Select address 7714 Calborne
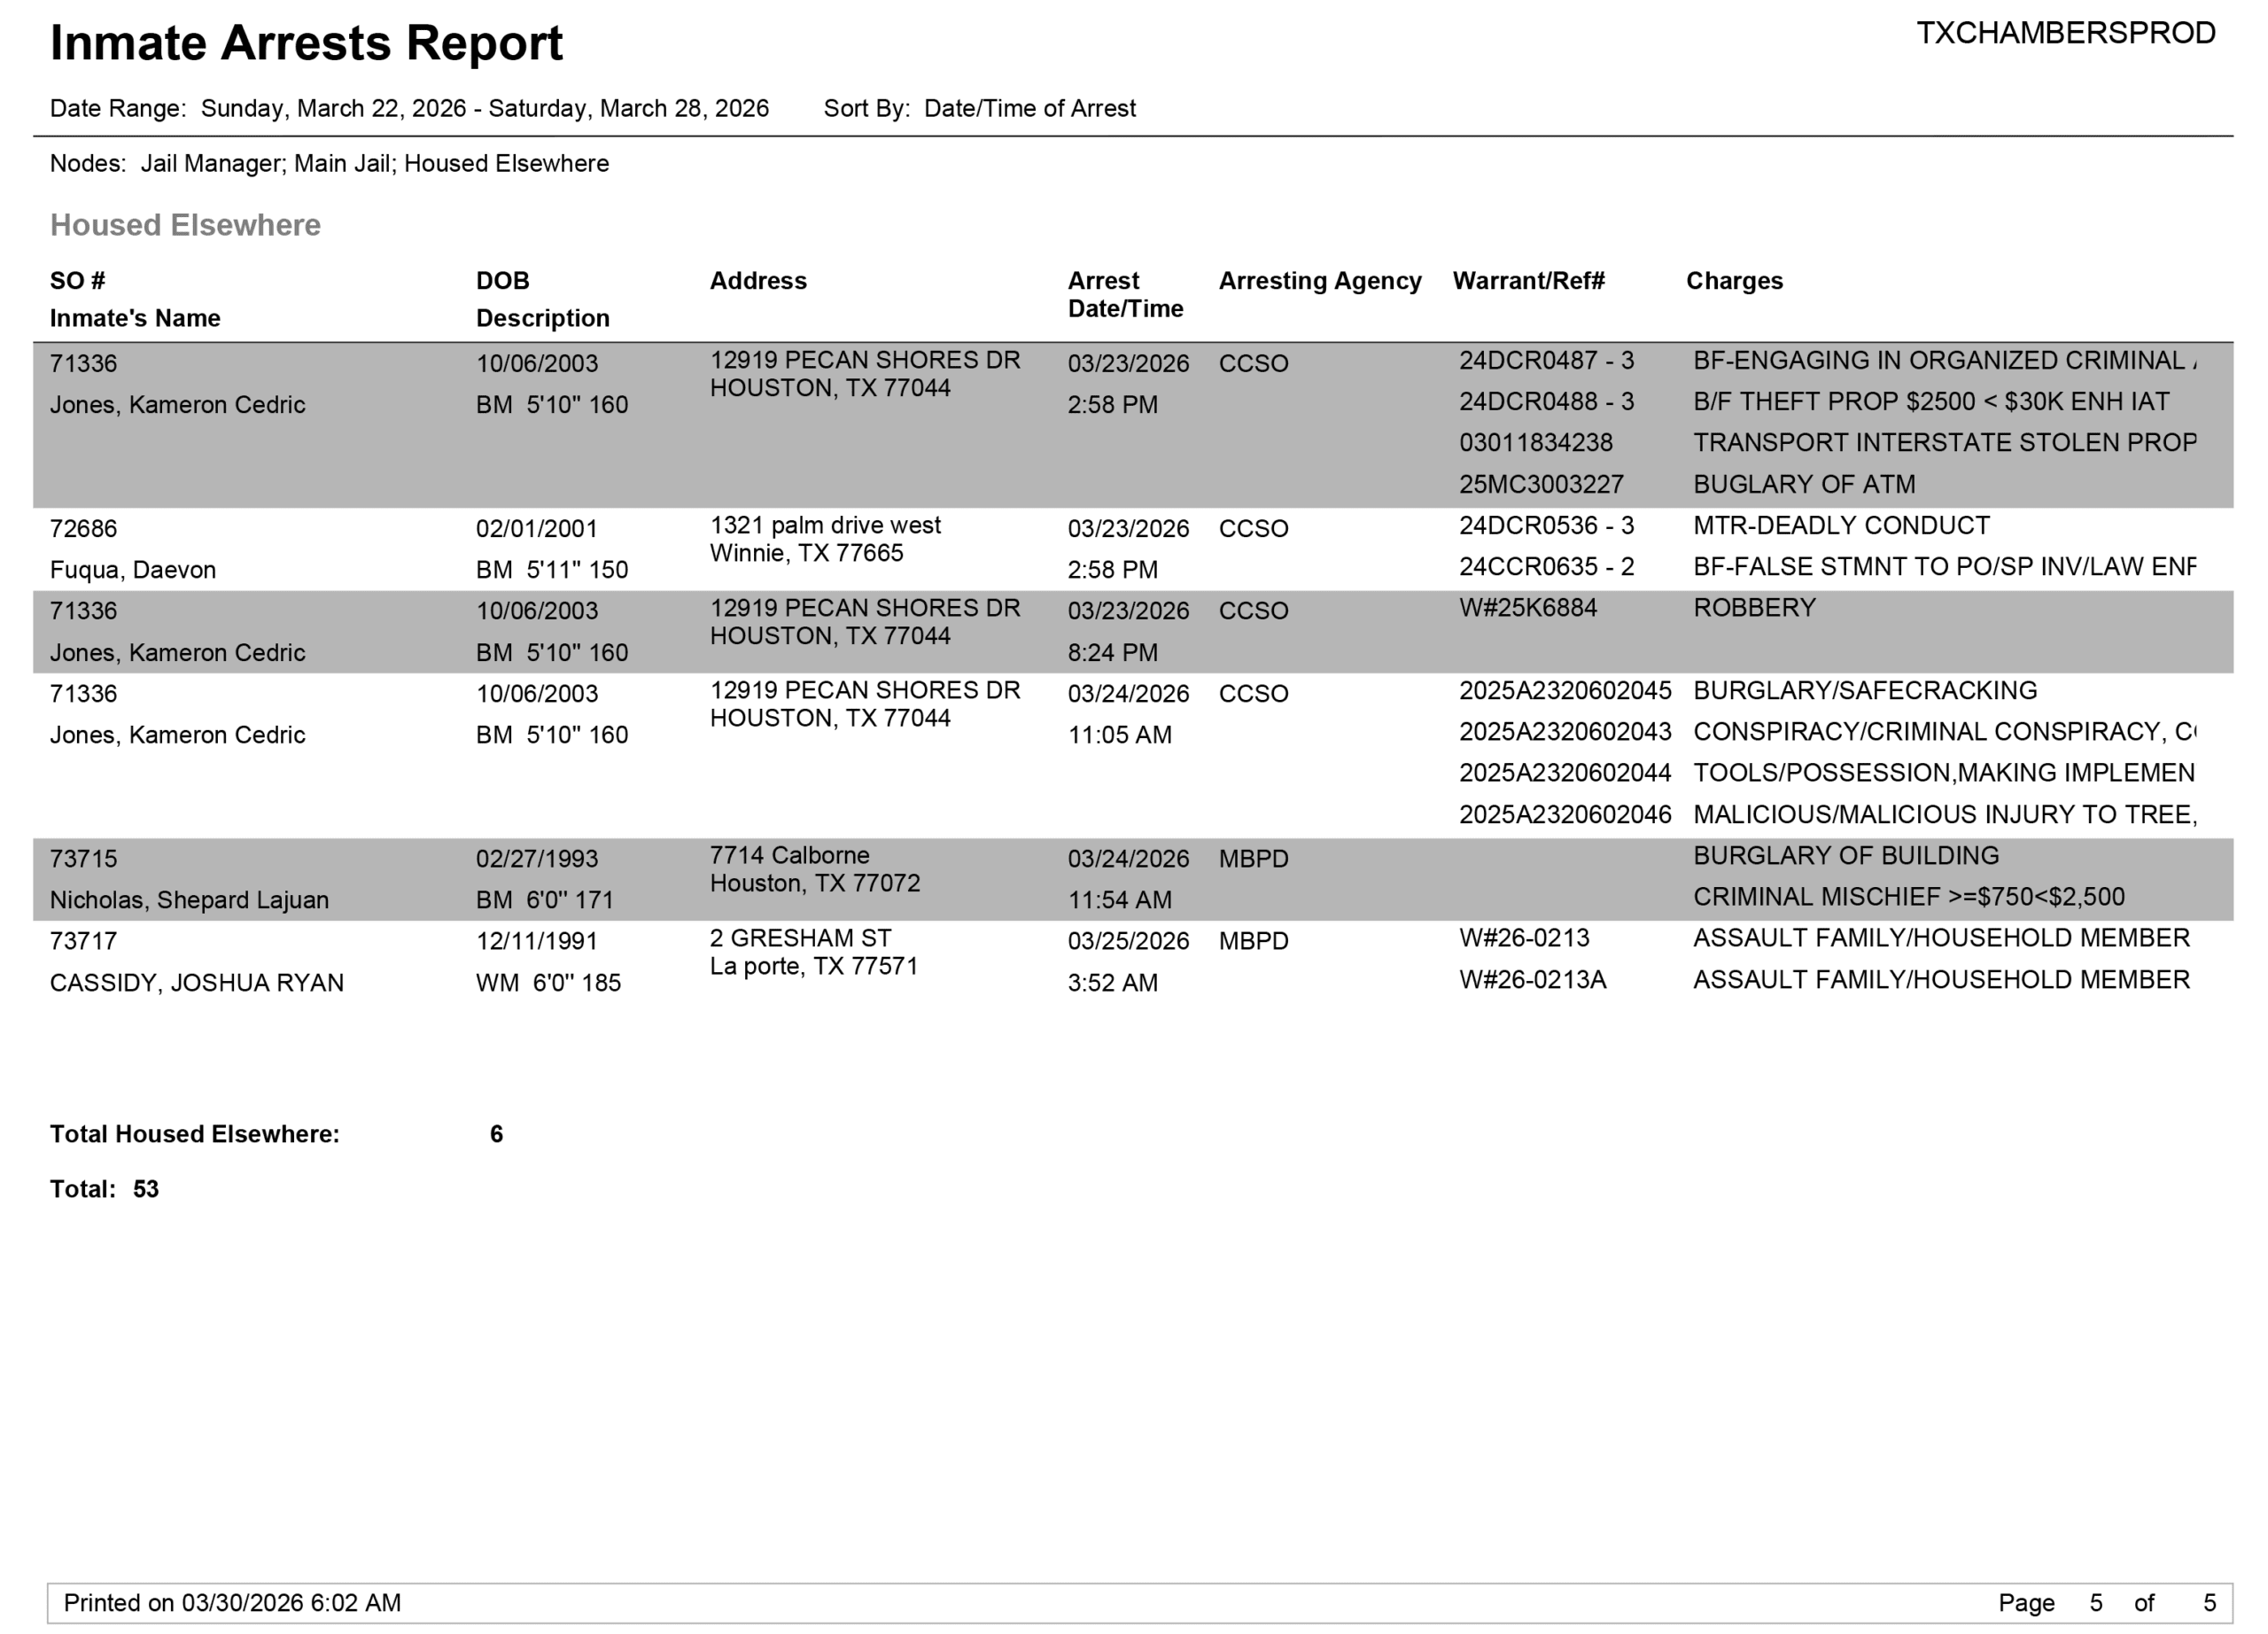2268x1634 pixels. pos(789,855)
